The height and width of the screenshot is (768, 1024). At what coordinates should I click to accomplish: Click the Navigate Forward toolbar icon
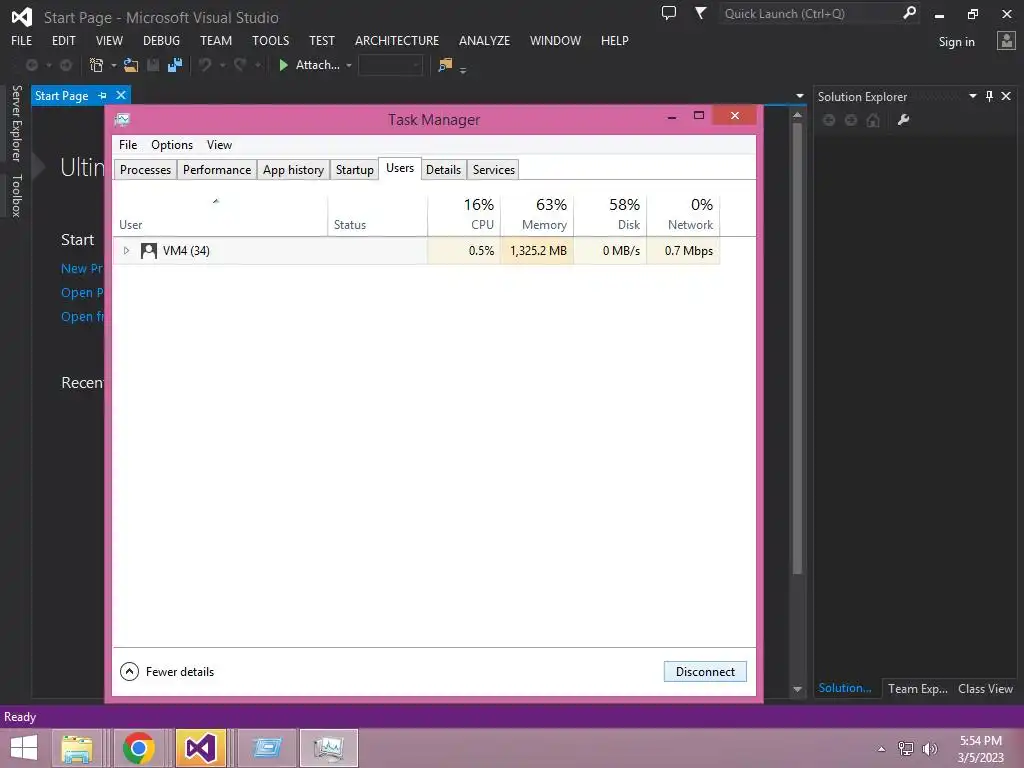coord(66,65)
